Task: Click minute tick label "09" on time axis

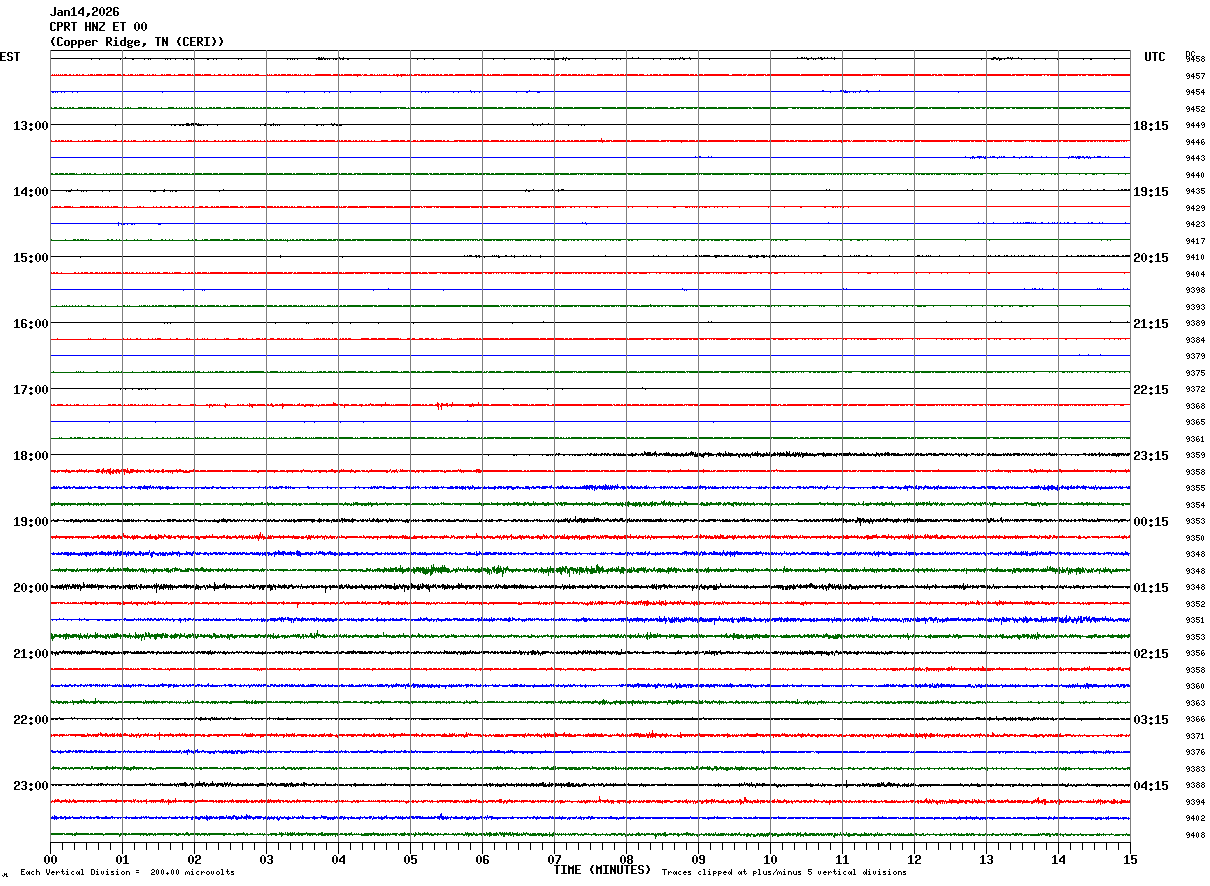Action: click(x=698, y=860)
